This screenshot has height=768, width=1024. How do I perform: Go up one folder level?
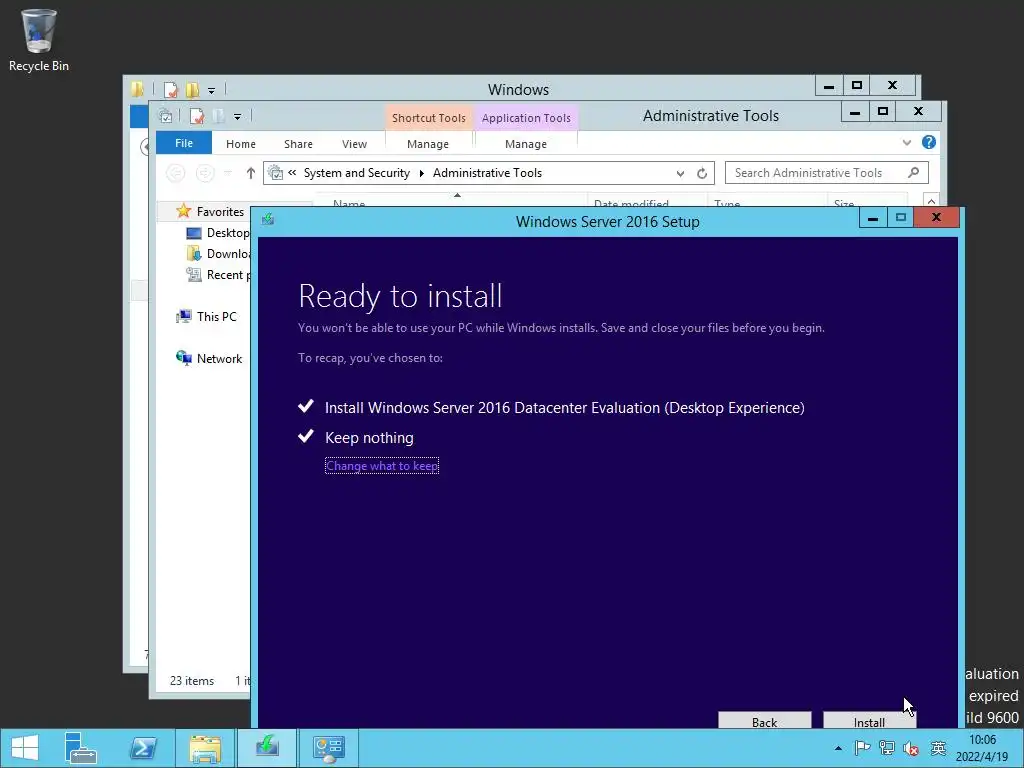coord(251,173)
